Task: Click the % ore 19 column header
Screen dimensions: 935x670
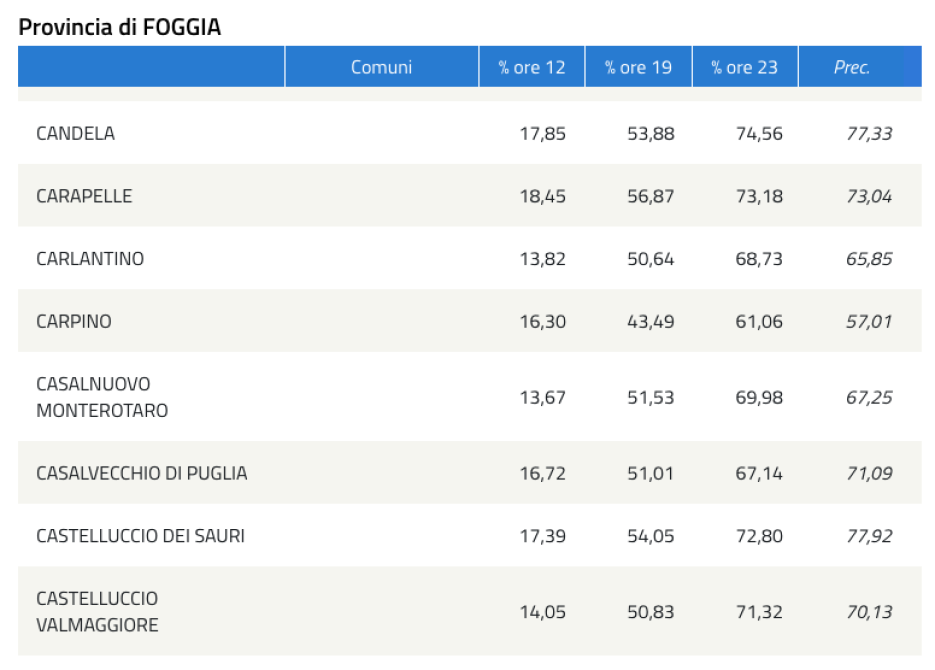Action: pyautogui.click(x=638, y=67)
